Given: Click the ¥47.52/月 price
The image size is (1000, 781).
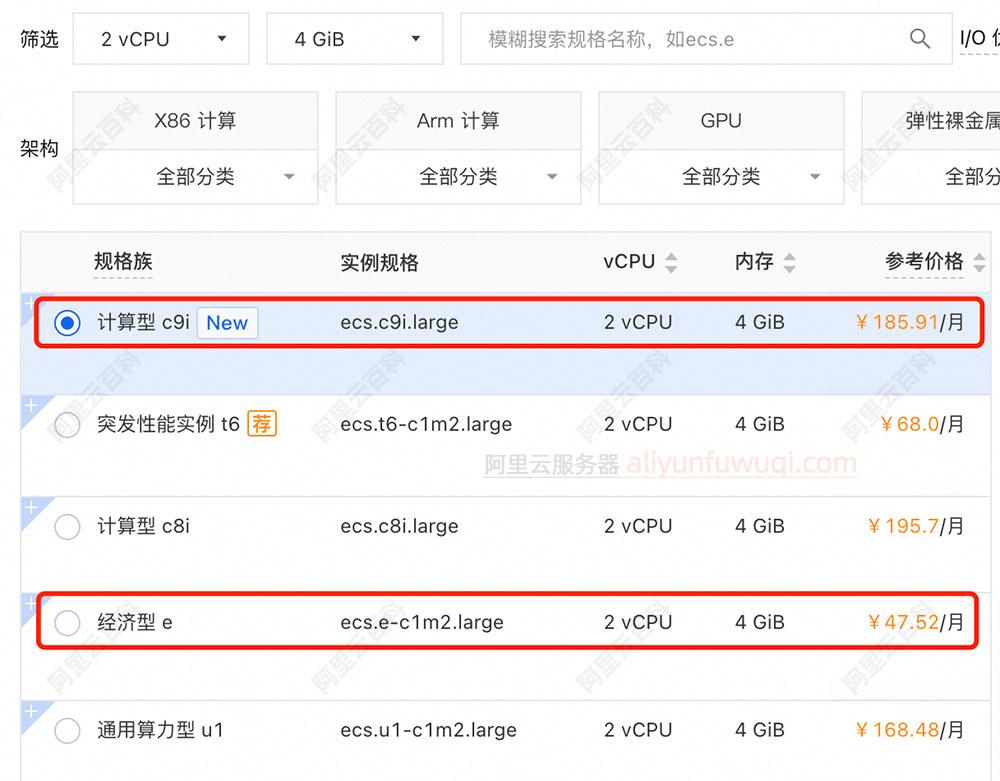Looking at the screenshot, I should click(x=916, y=622).
